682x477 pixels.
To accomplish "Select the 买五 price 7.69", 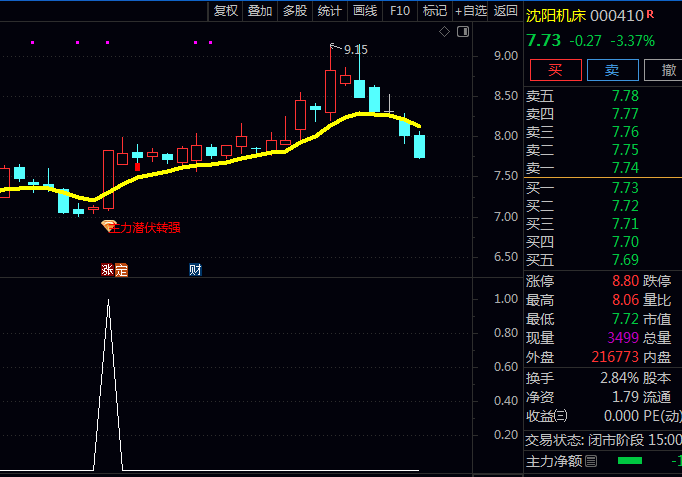I will tap(625, 260).
